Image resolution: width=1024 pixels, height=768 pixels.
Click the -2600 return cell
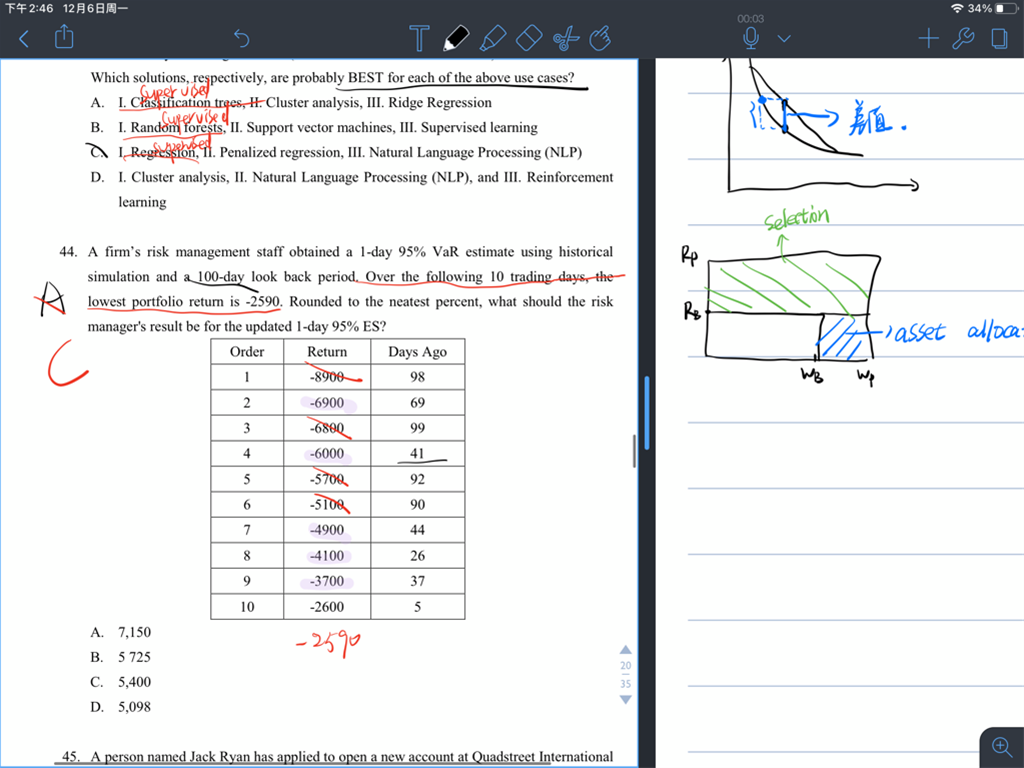[x=327, y=607]
